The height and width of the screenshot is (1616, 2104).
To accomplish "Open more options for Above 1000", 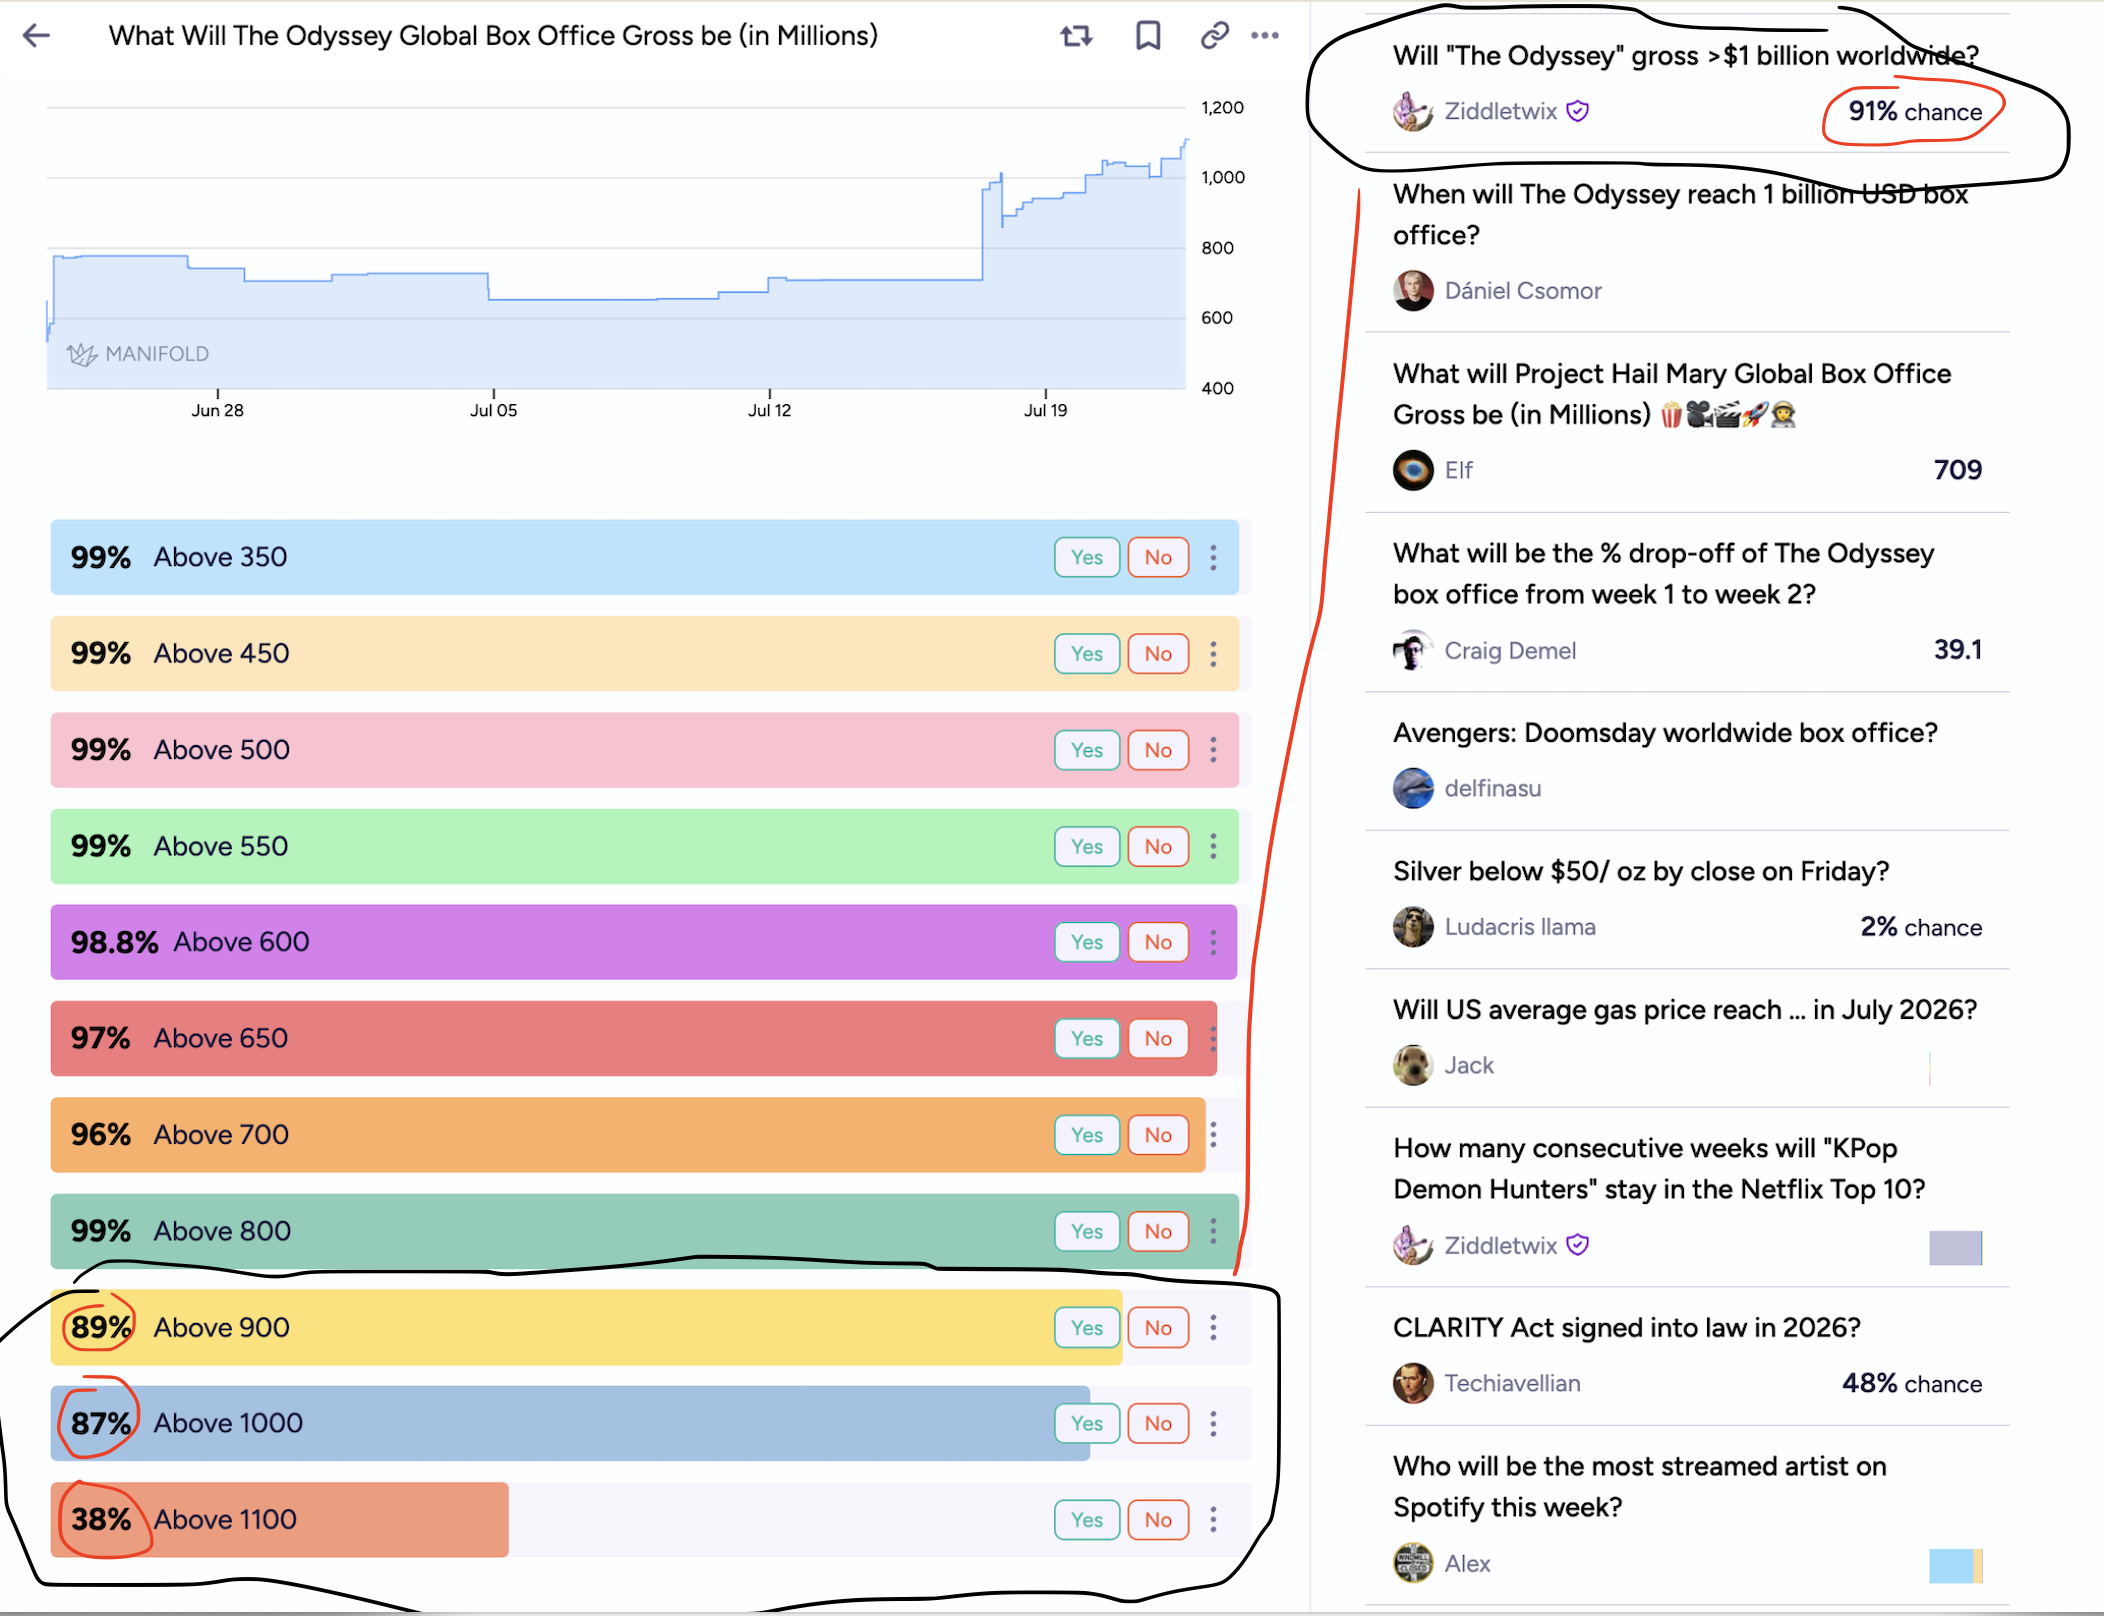I will click(x=1213, y=1423).
